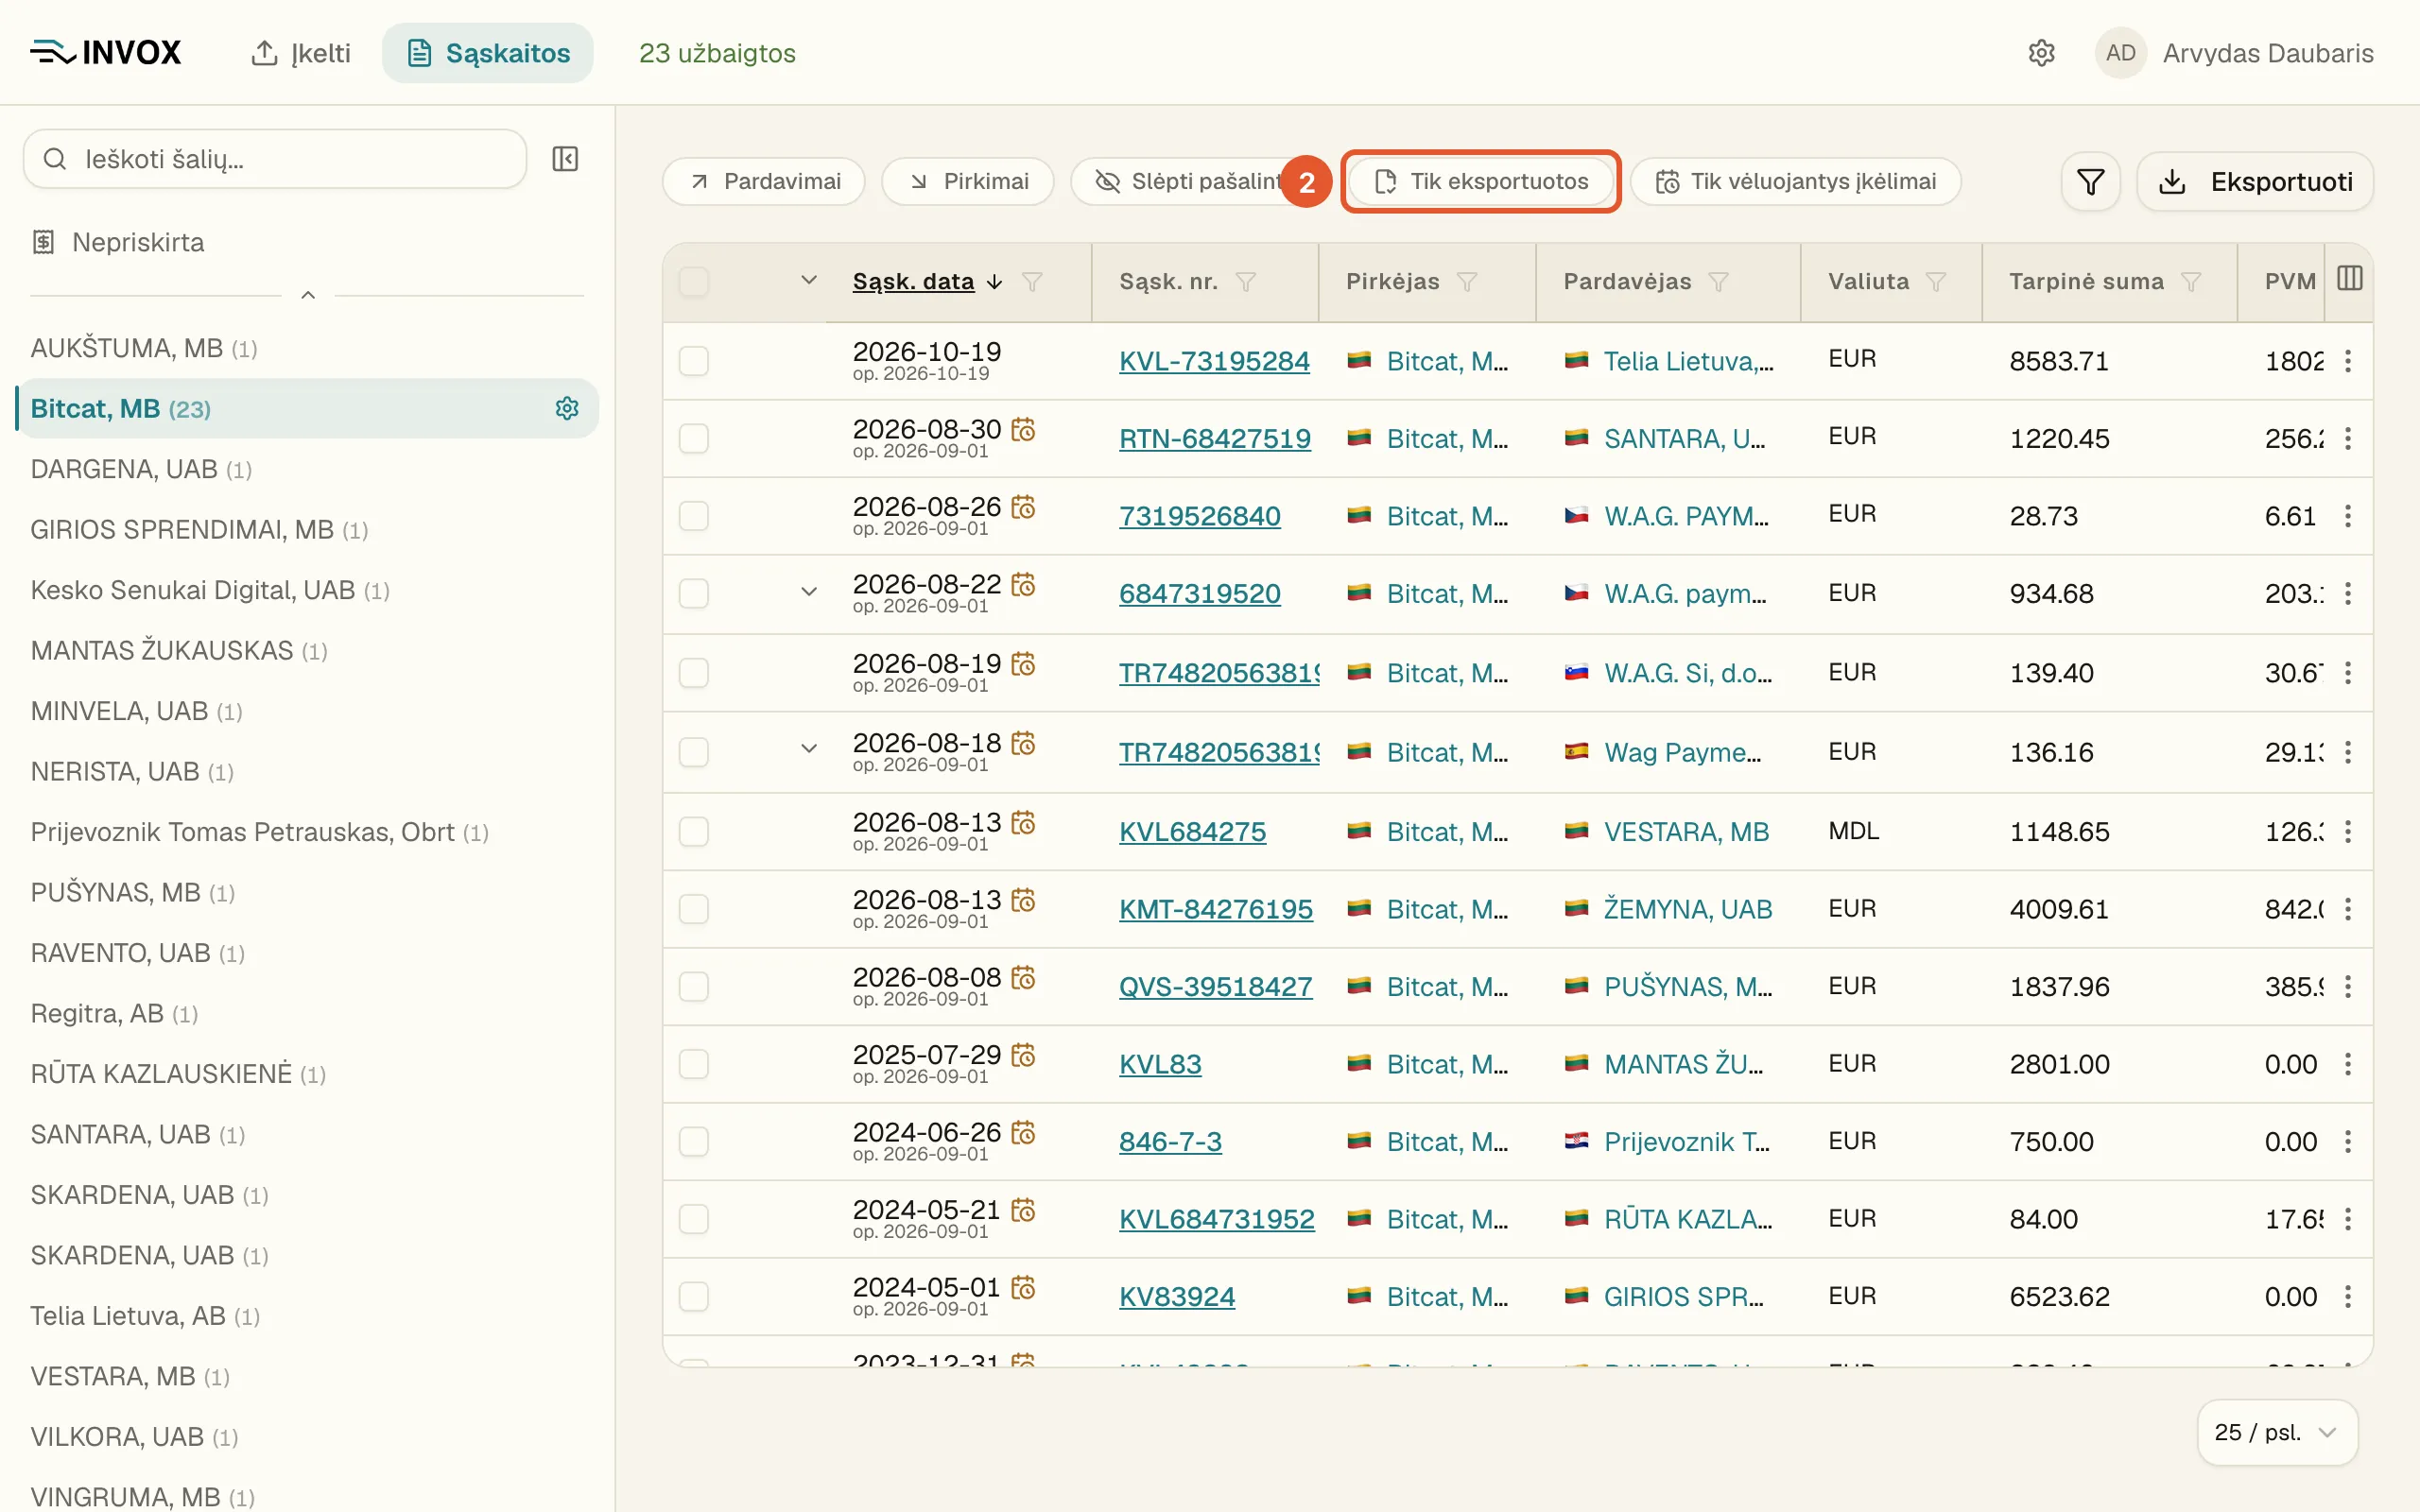Open invoice link KVL684731952
The height and width of the screenshot is (1512, 2420).
1217,1219
